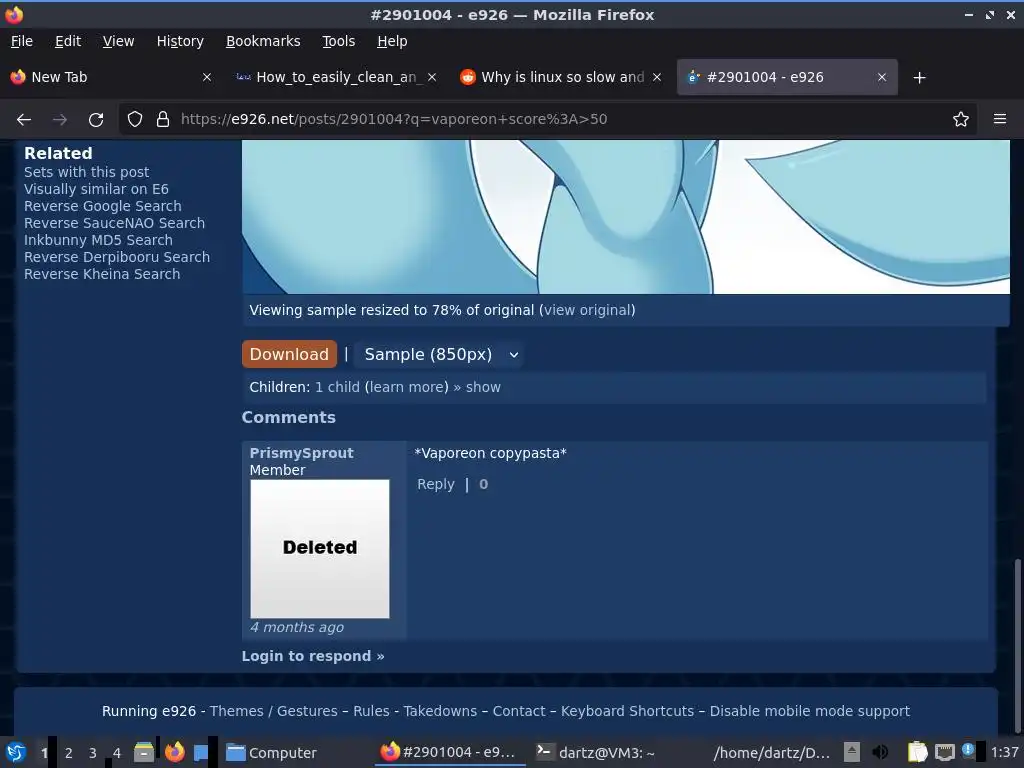Reload the current page
Screen dimensions: 1024x768
[96, 120]
